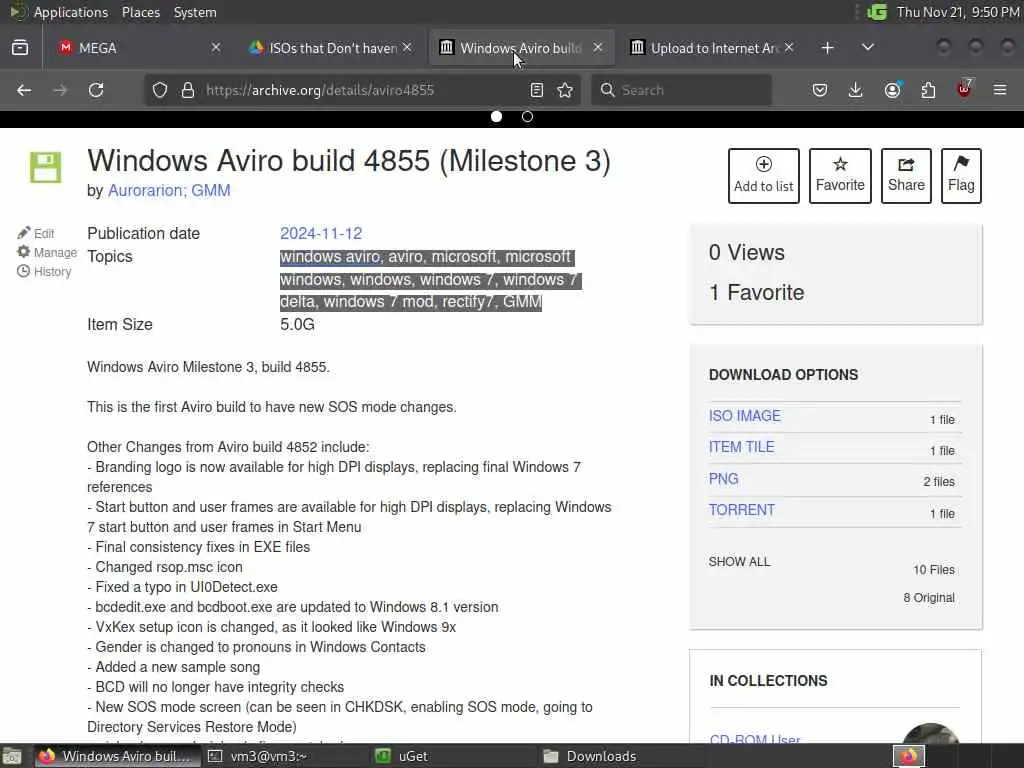Click the Firefox workspace icon at bottom right
1024x768 pixels.
click(909, 756)
